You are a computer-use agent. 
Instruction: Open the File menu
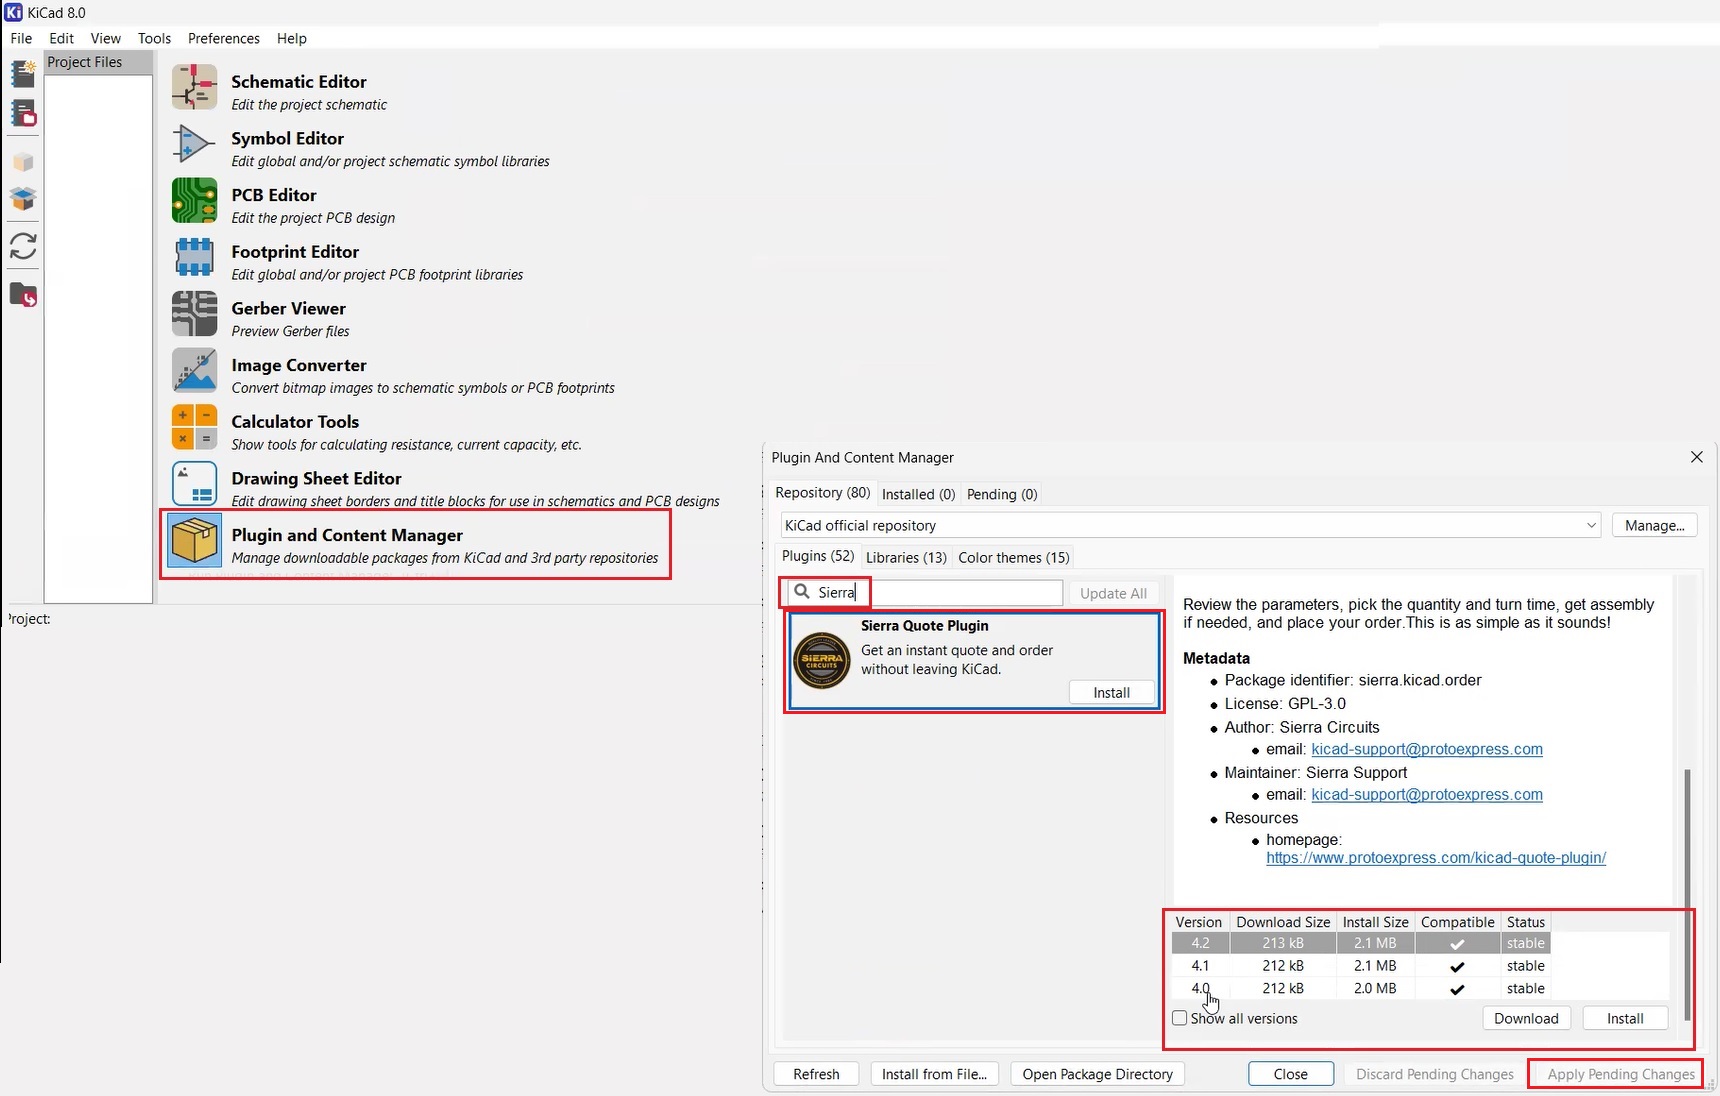click(x=21, y=38)
